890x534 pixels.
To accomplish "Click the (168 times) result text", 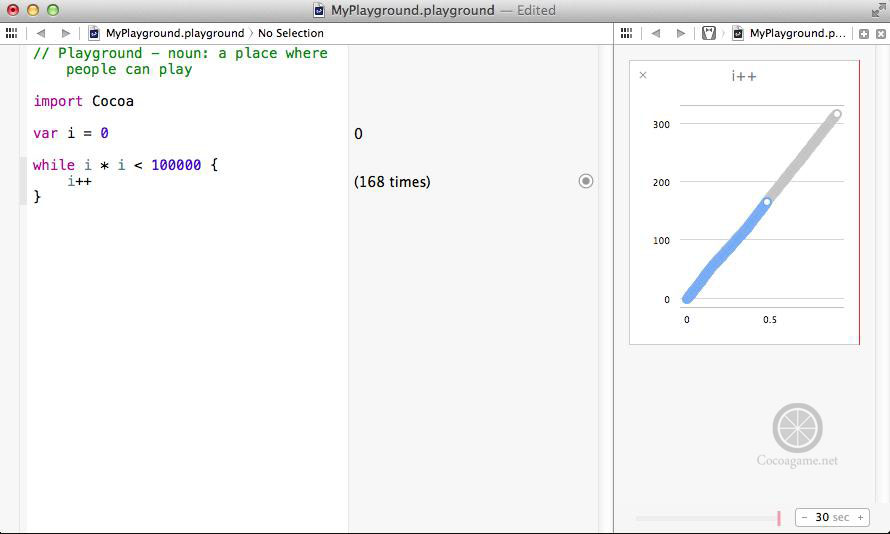I will coord(392,182).
